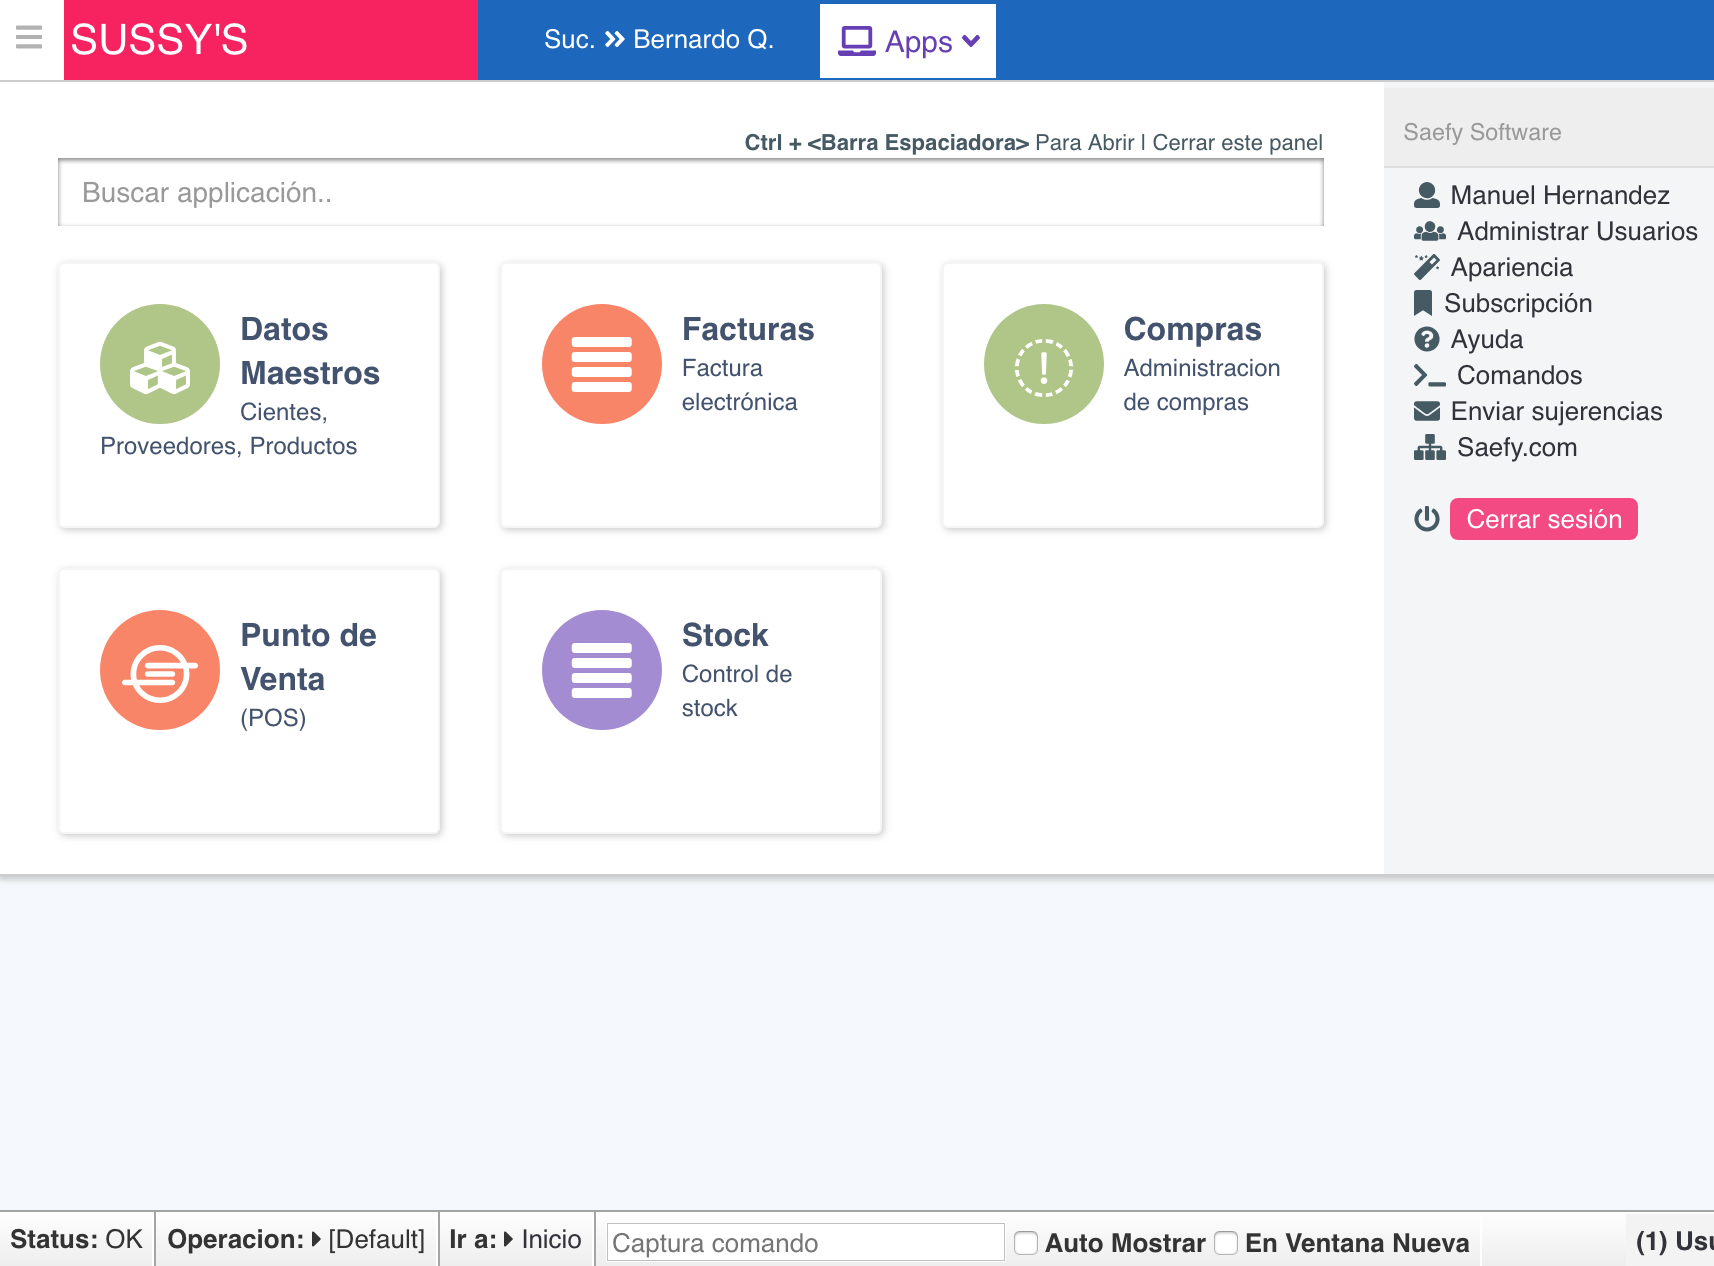This screenshot has height=1266, width=1714.
Task: Open Enviar sujerencias envelope icon
Action: coord(1428,411)
